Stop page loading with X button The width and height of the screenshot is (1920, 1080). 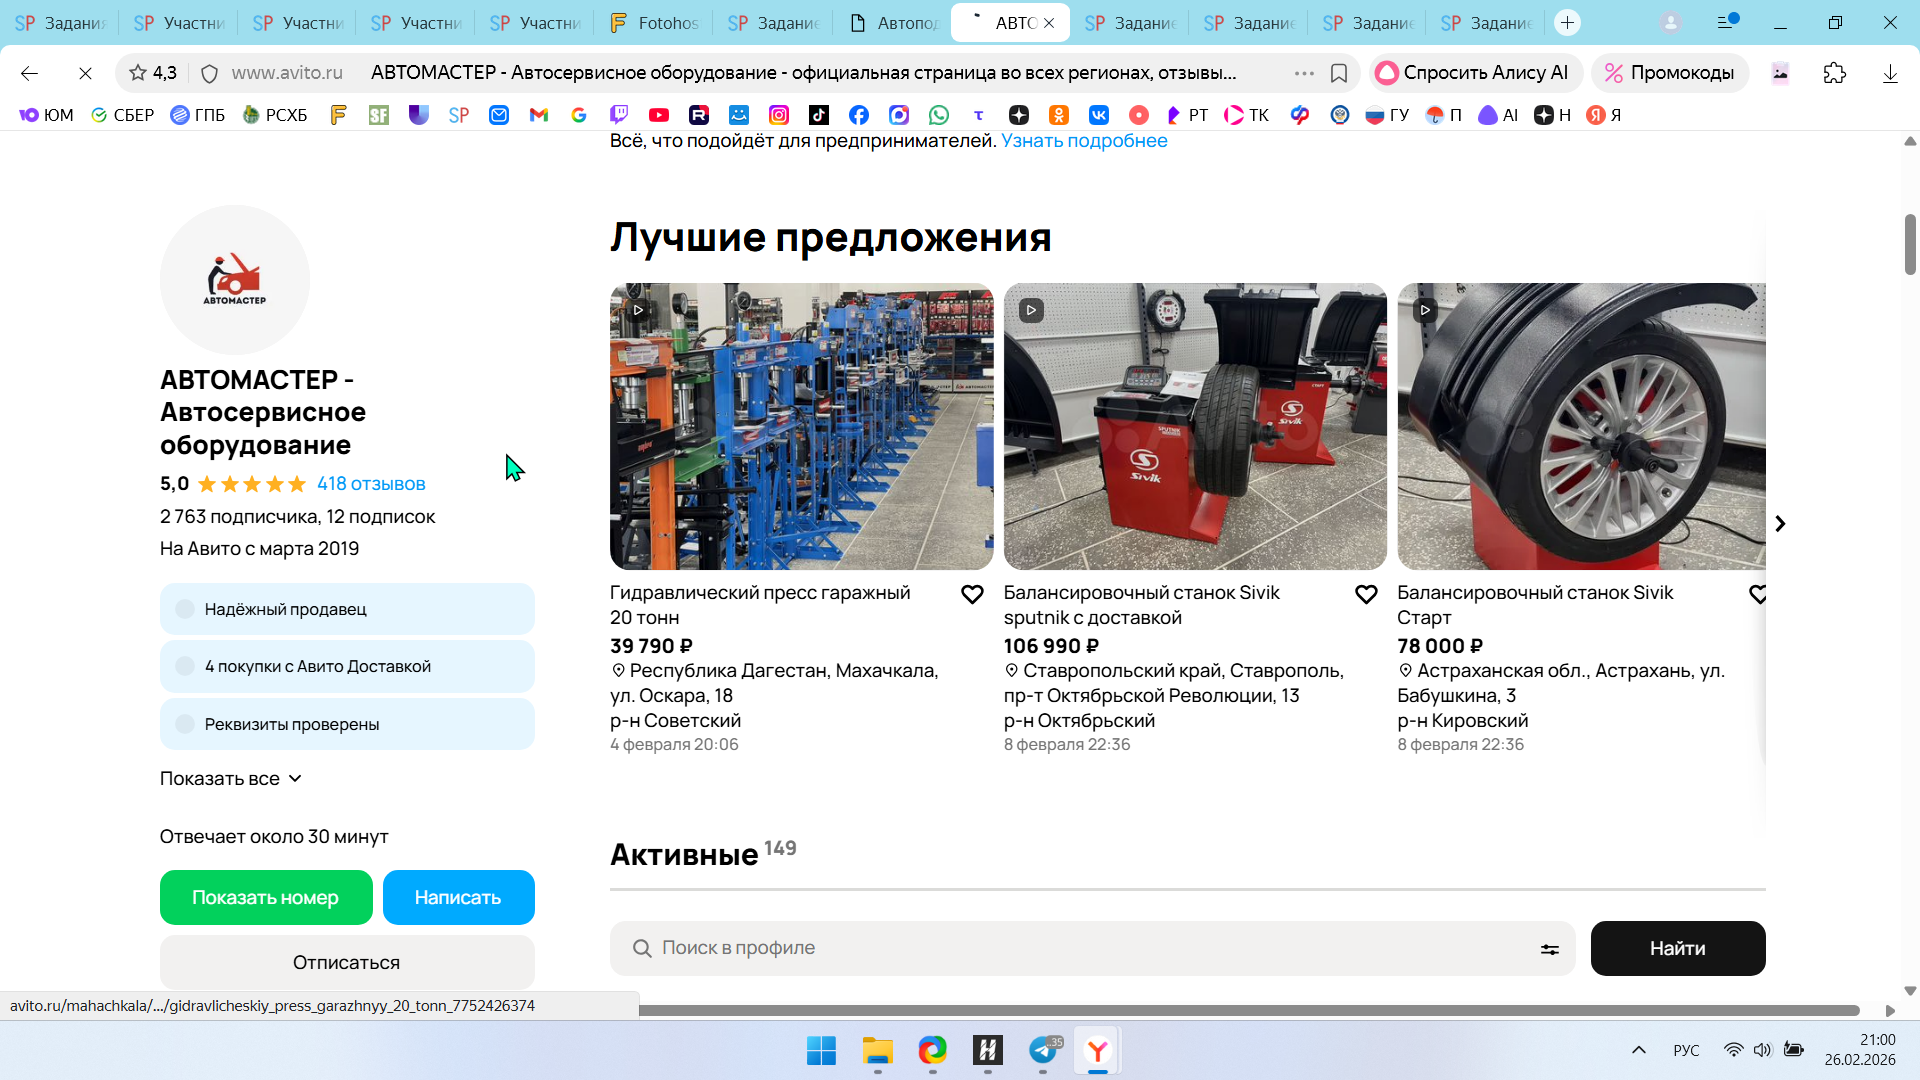[x=85, y=73]
